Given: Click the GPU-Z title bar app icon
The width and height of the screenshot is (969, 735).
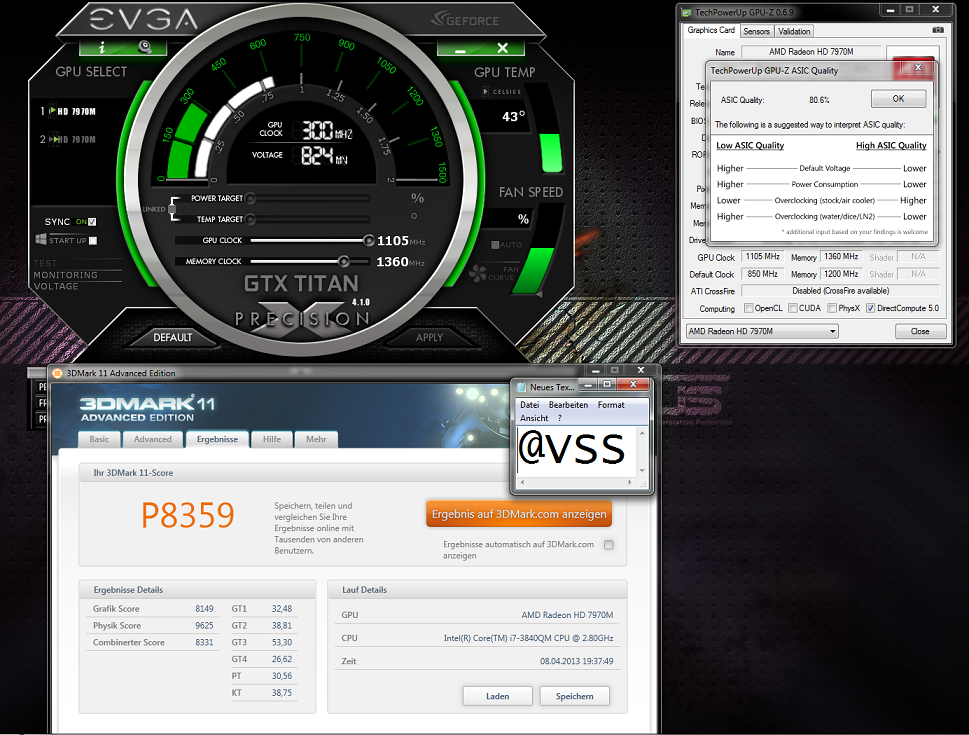Looking at the screenshot, I should click(x=686, y=12).
